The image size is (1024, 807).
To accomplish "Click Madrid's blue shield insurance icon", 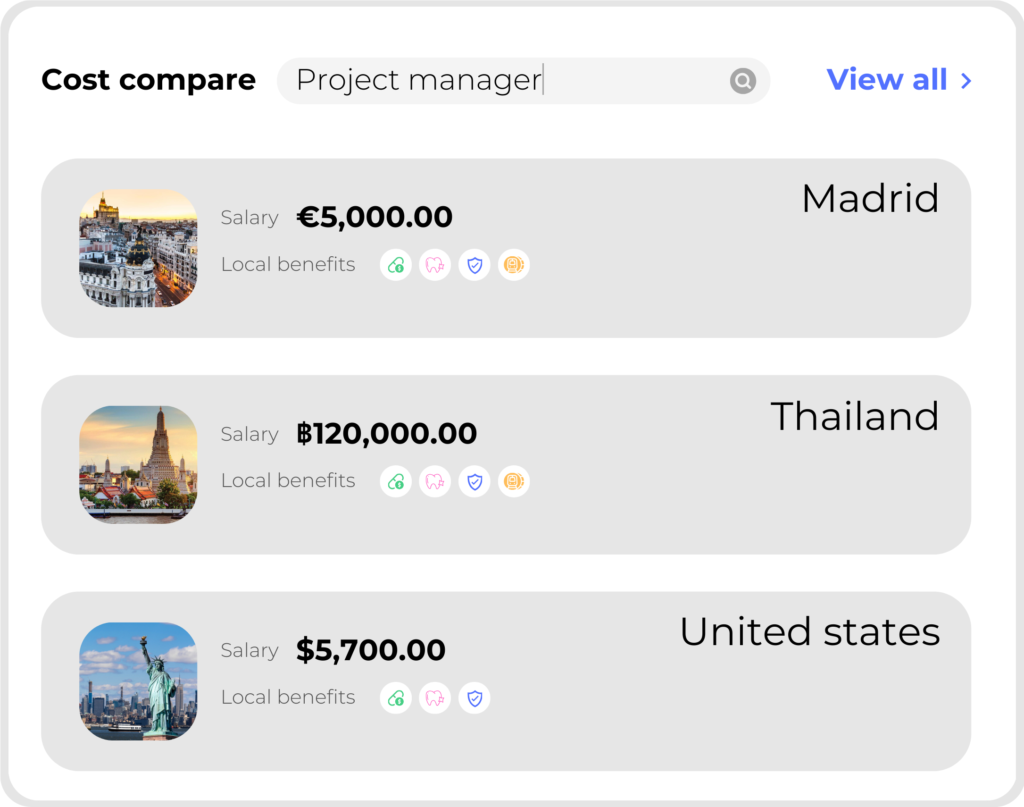I will (475, 265).
